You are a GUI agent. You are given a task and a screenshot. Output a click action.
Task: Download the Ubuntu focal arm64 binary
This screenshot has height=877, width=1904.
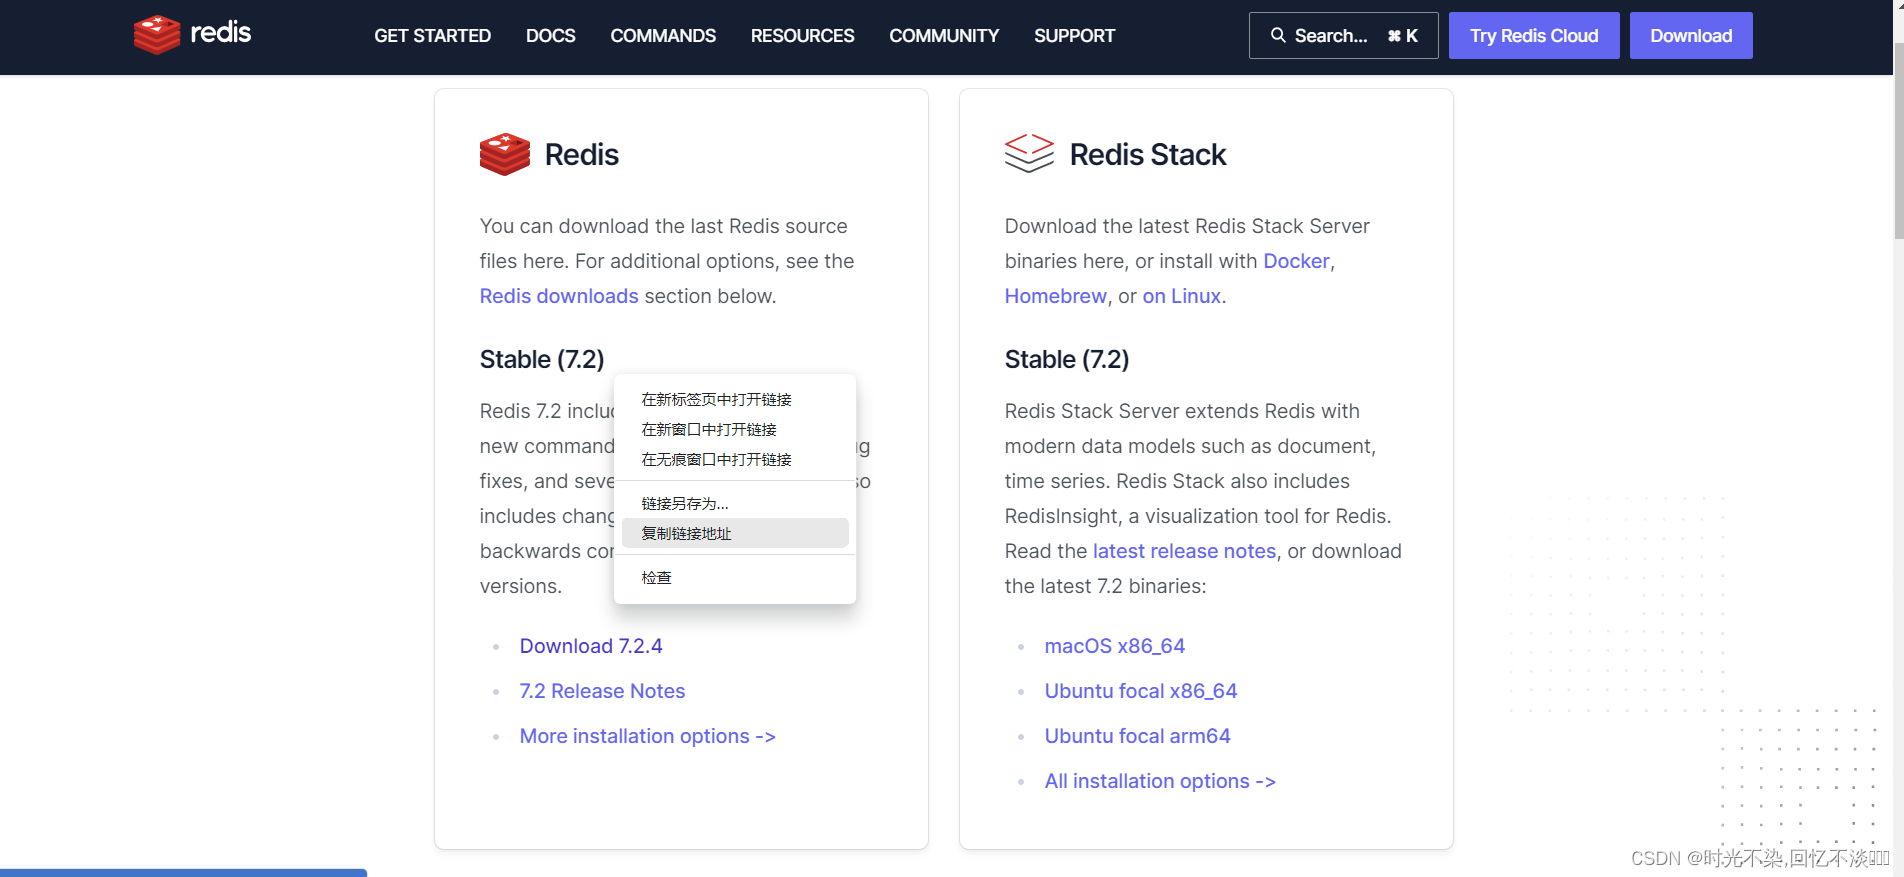point(1137,736)
